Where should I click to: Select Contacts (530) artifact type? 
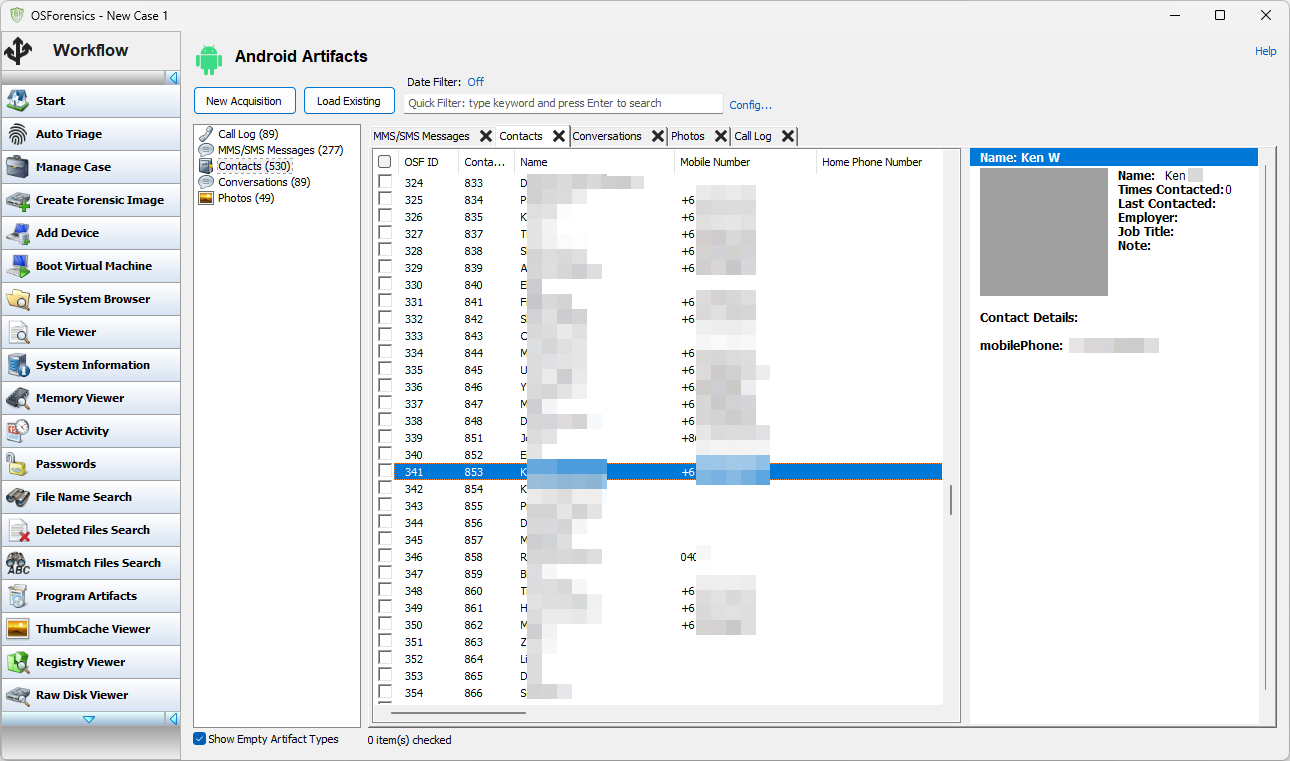(254, 166)
